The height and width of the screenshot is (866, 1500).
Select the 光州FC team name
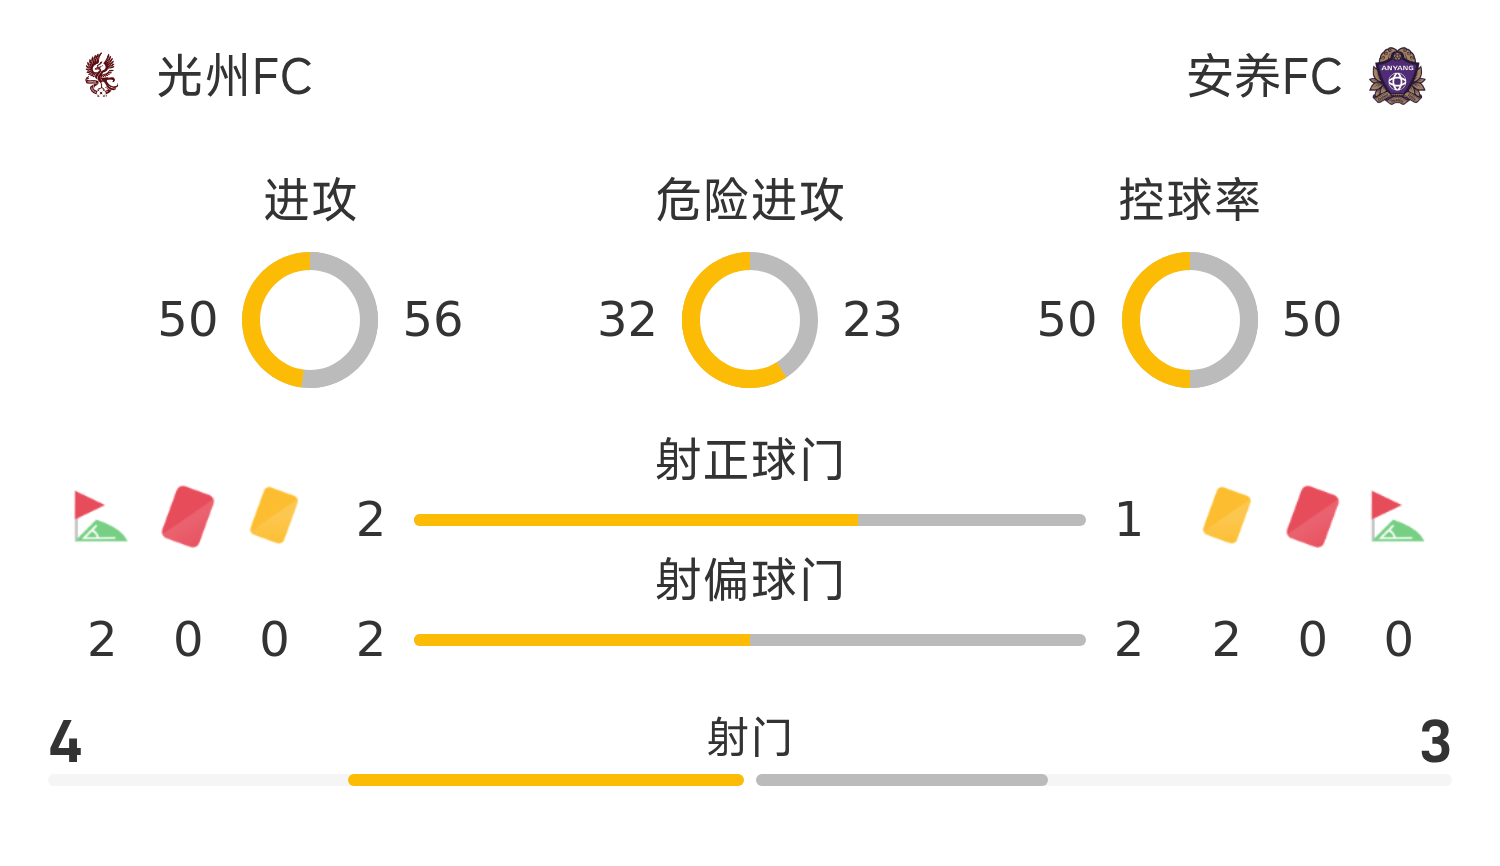235,77
